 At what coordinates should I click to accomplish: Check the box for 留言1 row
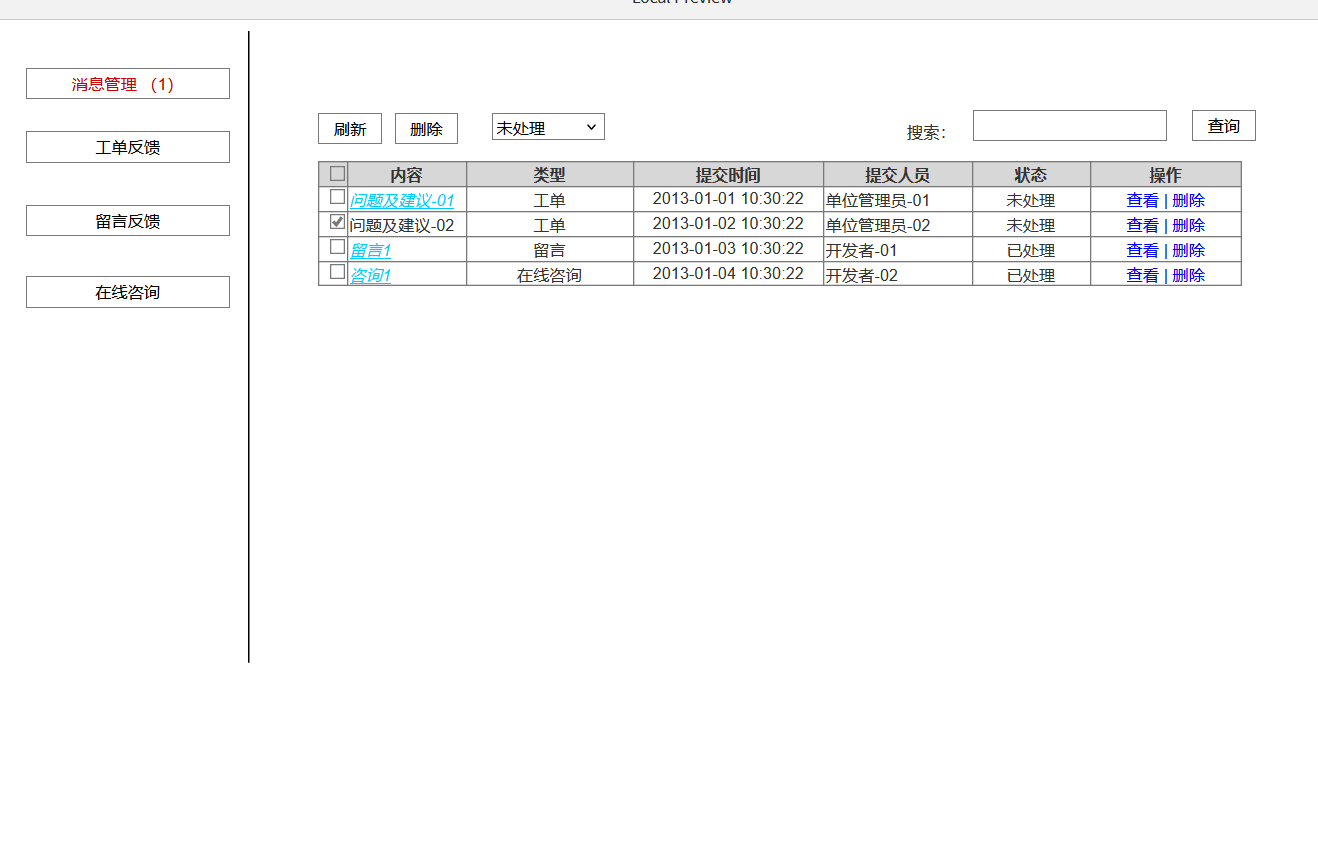(x=337, y=247)
